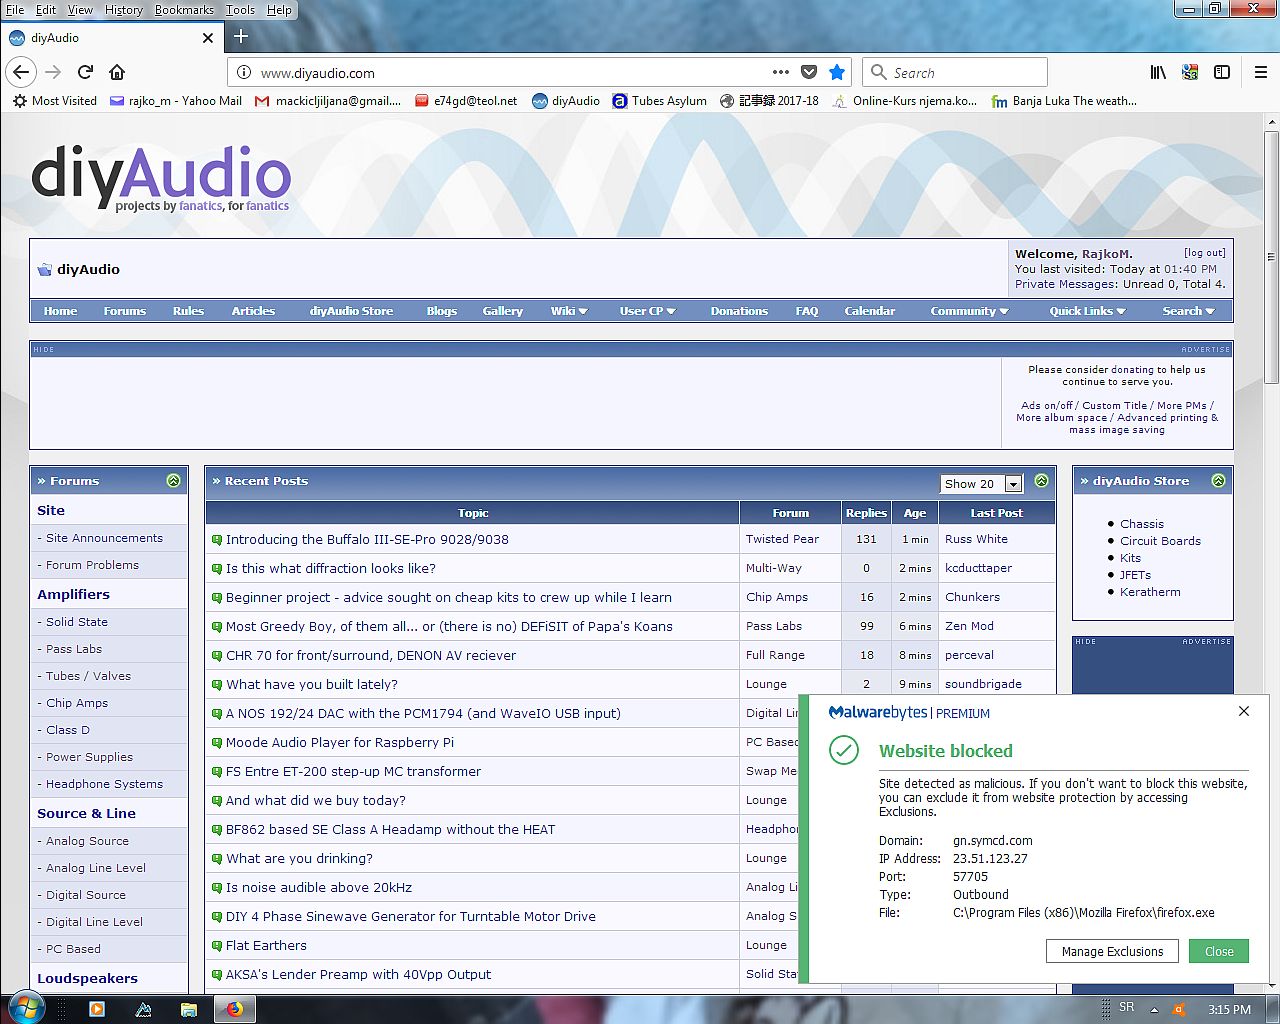Sort the table by Last Post column
The width and height of the screenshot is (1280, 1024).
(x=996, y=513)
